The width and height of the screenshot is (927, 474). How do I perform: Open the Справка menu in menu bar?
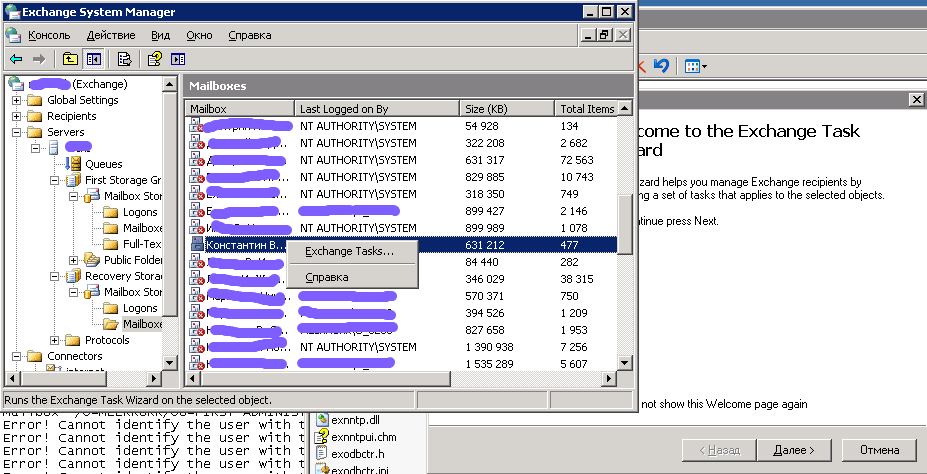249,35
